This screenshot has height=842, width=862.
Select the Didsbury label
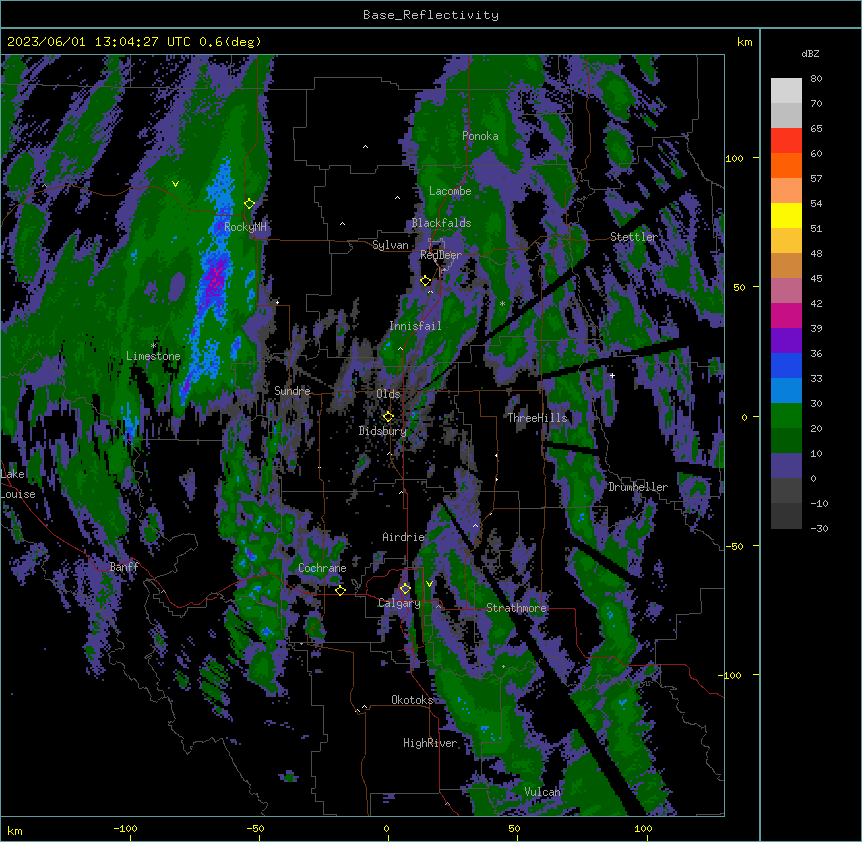383,431
